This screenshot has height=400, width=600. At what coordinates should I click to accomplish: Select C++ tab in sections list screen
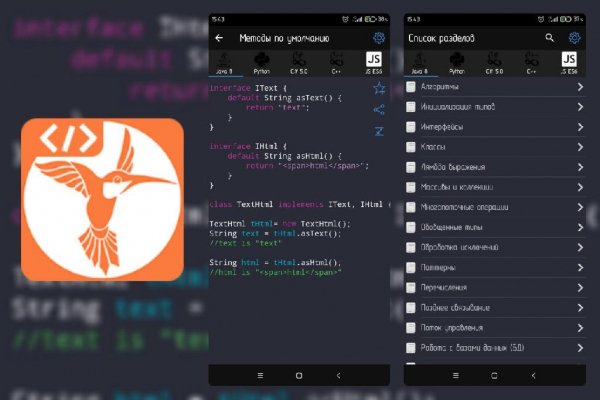(x=531, y=64)
